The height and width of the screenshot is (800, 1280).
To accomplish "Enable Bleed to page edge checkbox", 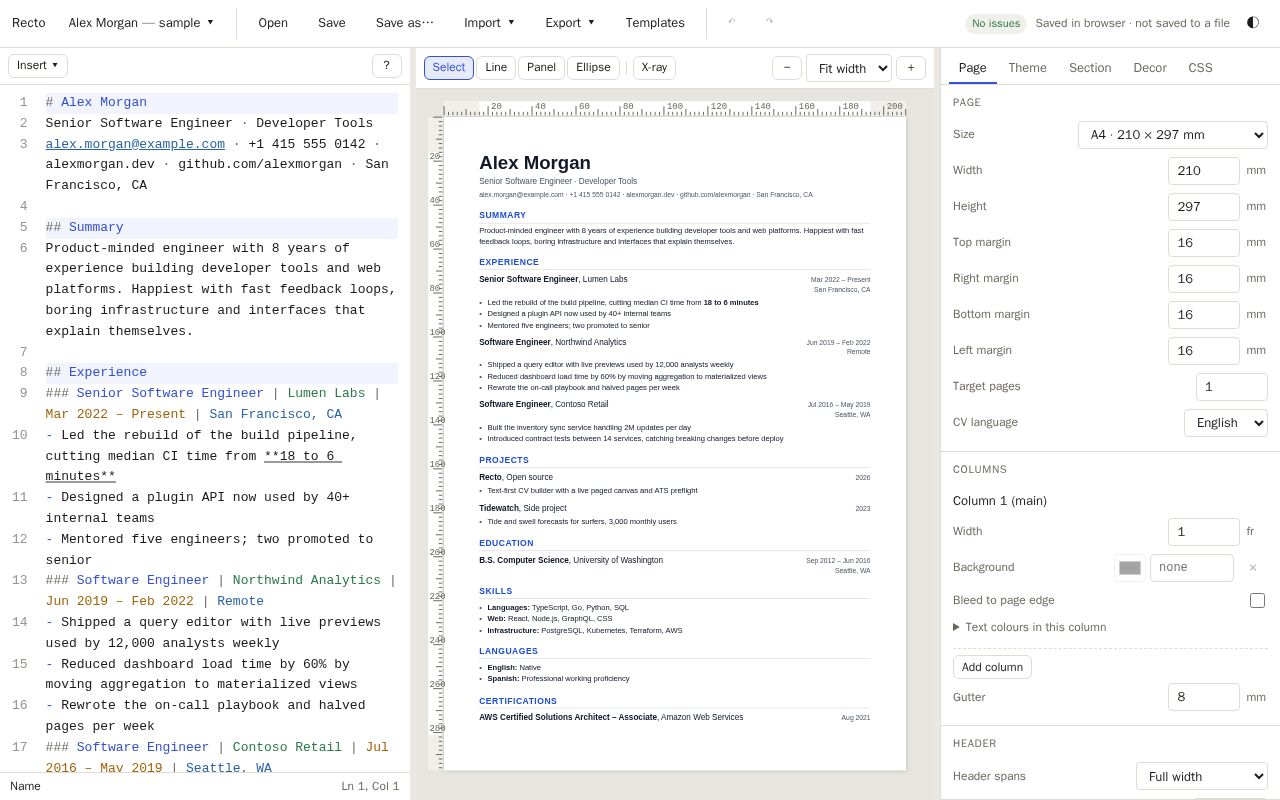I will click(1257, 600).
